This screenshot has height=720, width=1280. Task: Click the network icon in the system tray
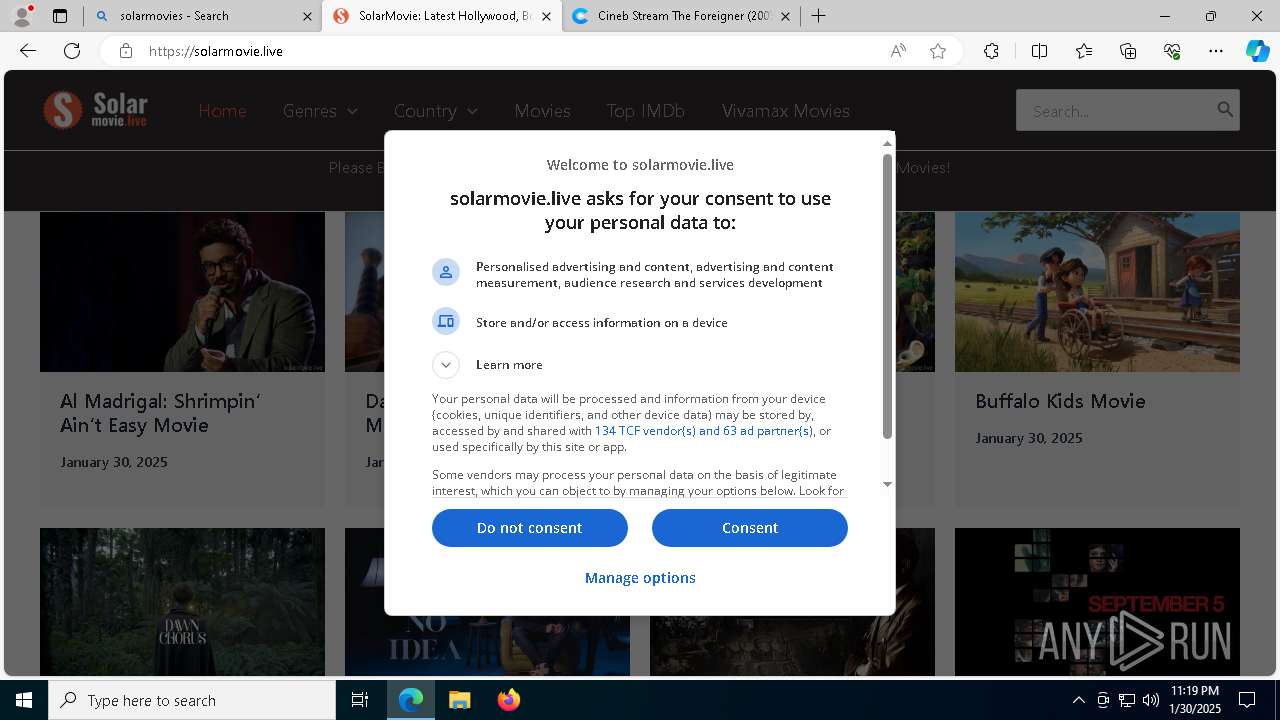[1127, 700]
